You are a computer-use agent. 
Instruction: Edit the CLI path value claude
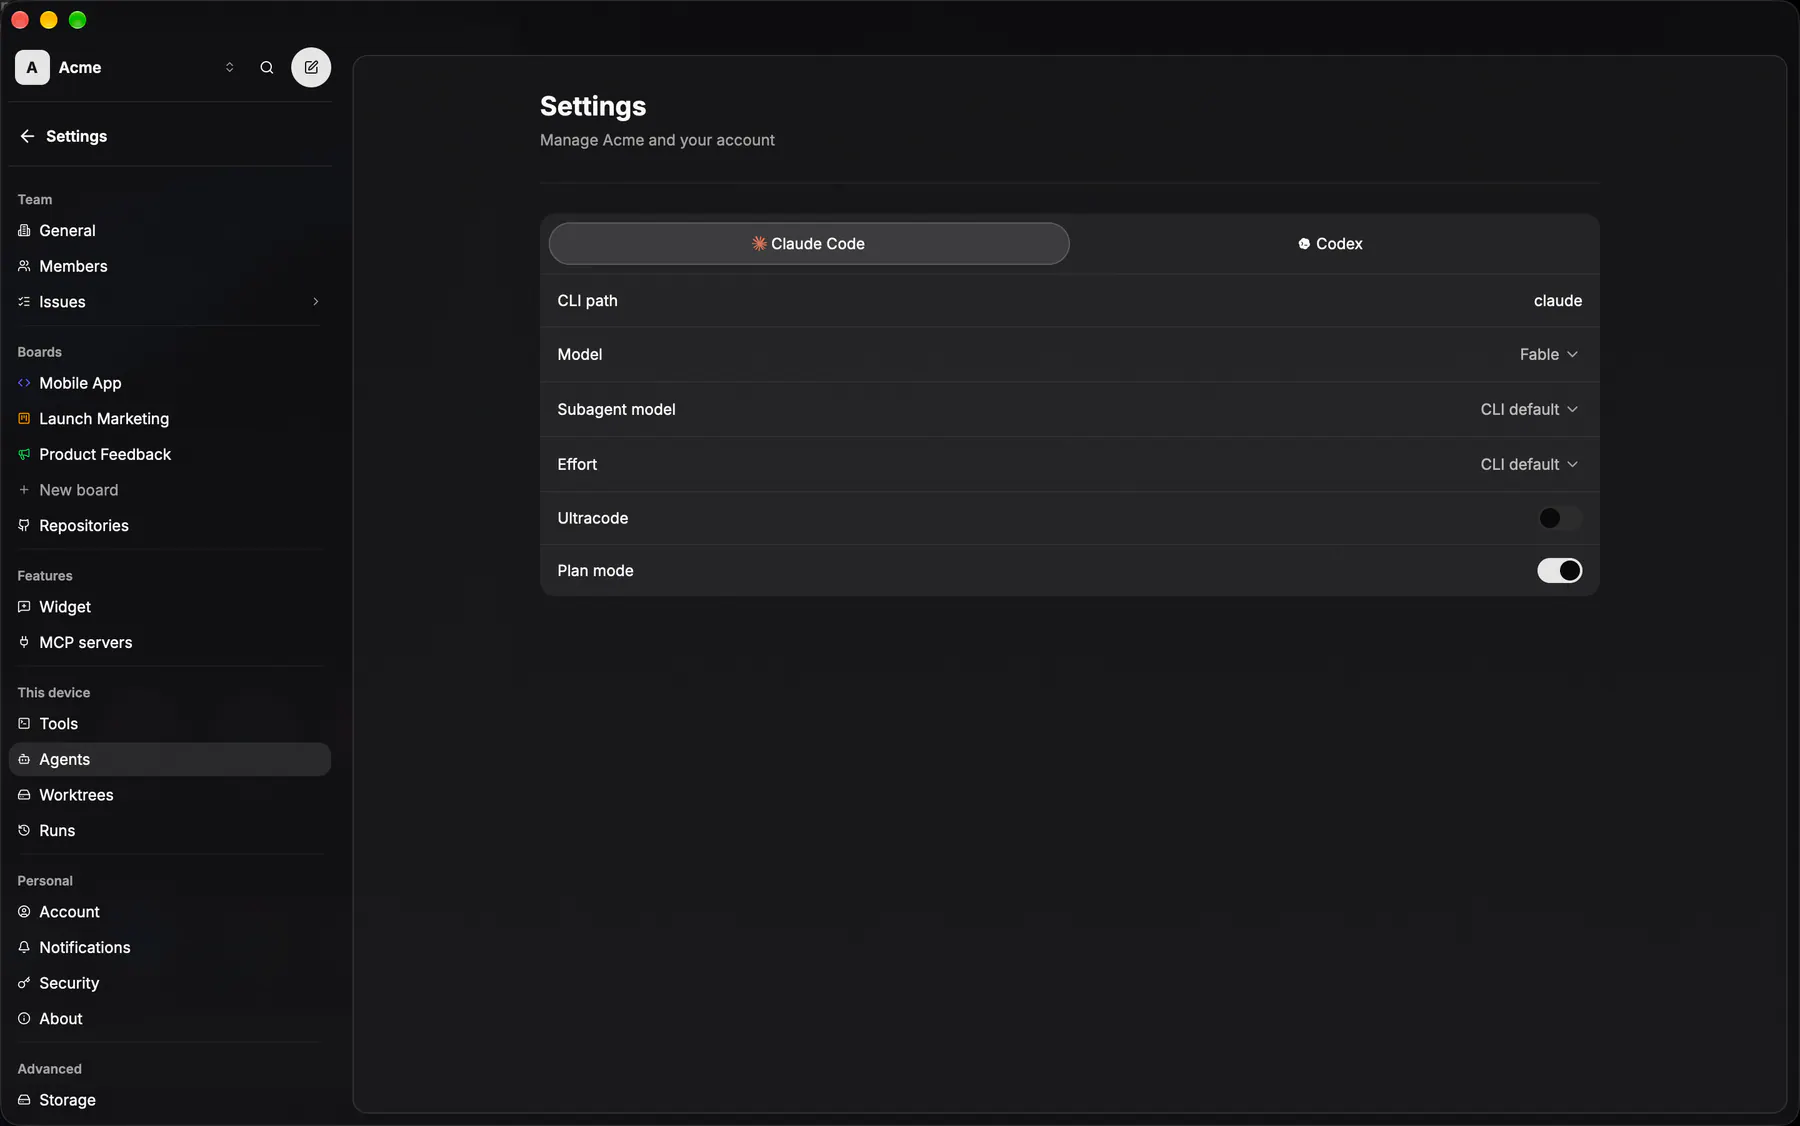1558,301
